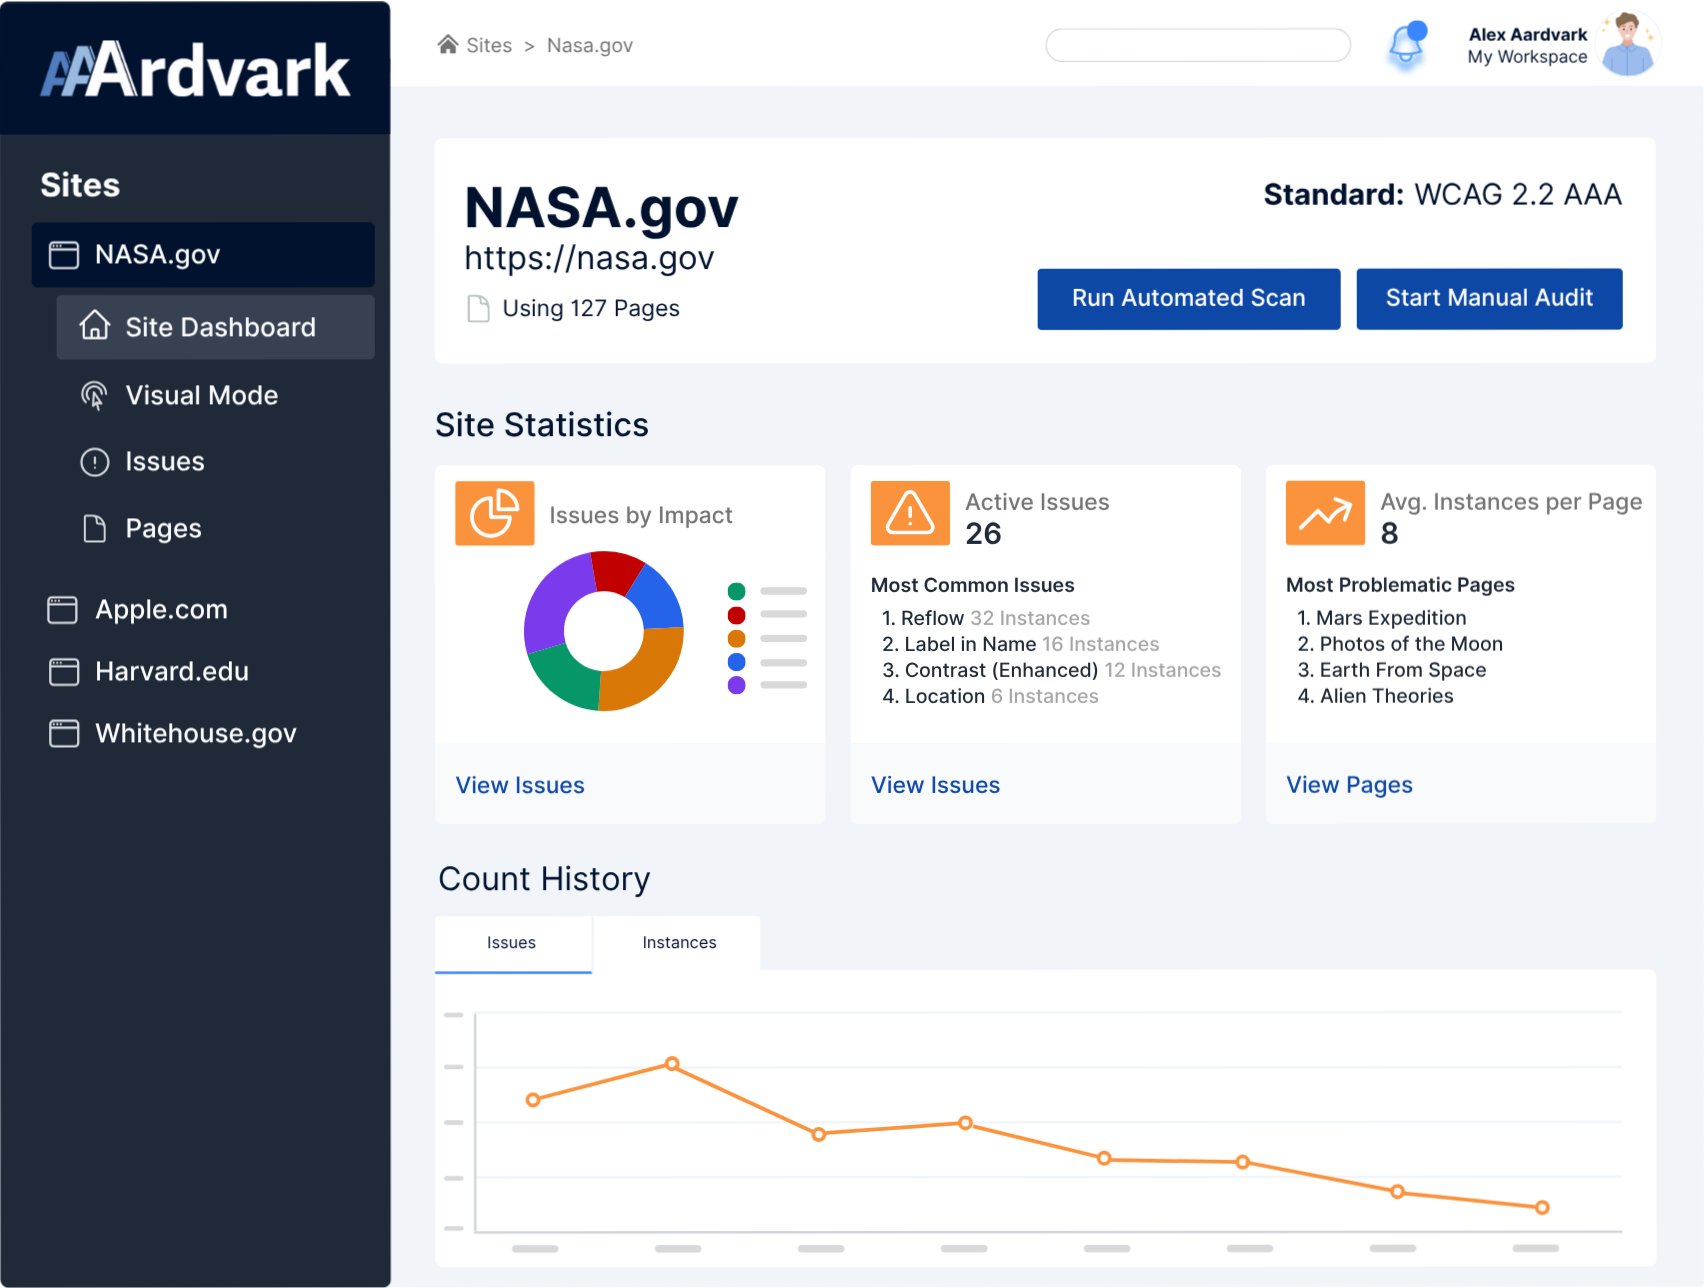Click Sites in the breadcrumb
The image size is (1704, 1288).
(487, 45)
